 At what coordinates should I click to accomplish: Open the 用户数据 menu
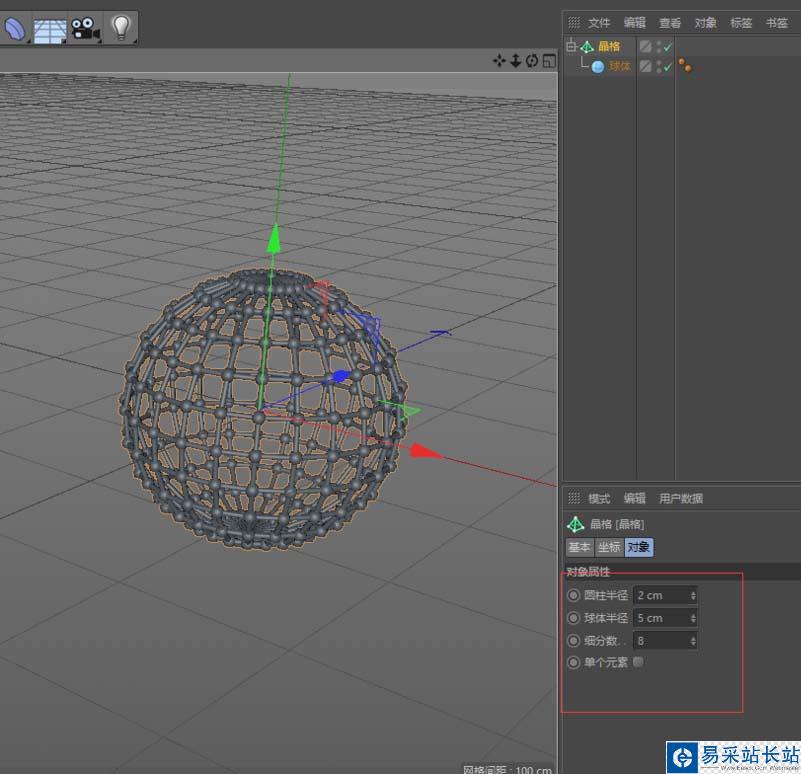click(680, 498)
